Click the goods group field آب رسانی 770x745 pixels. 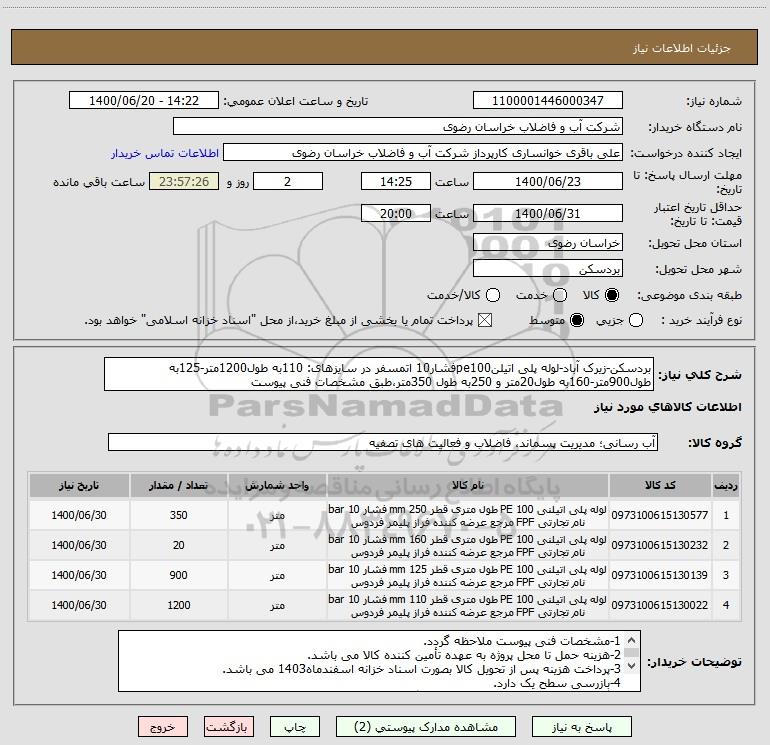[383, 442]
